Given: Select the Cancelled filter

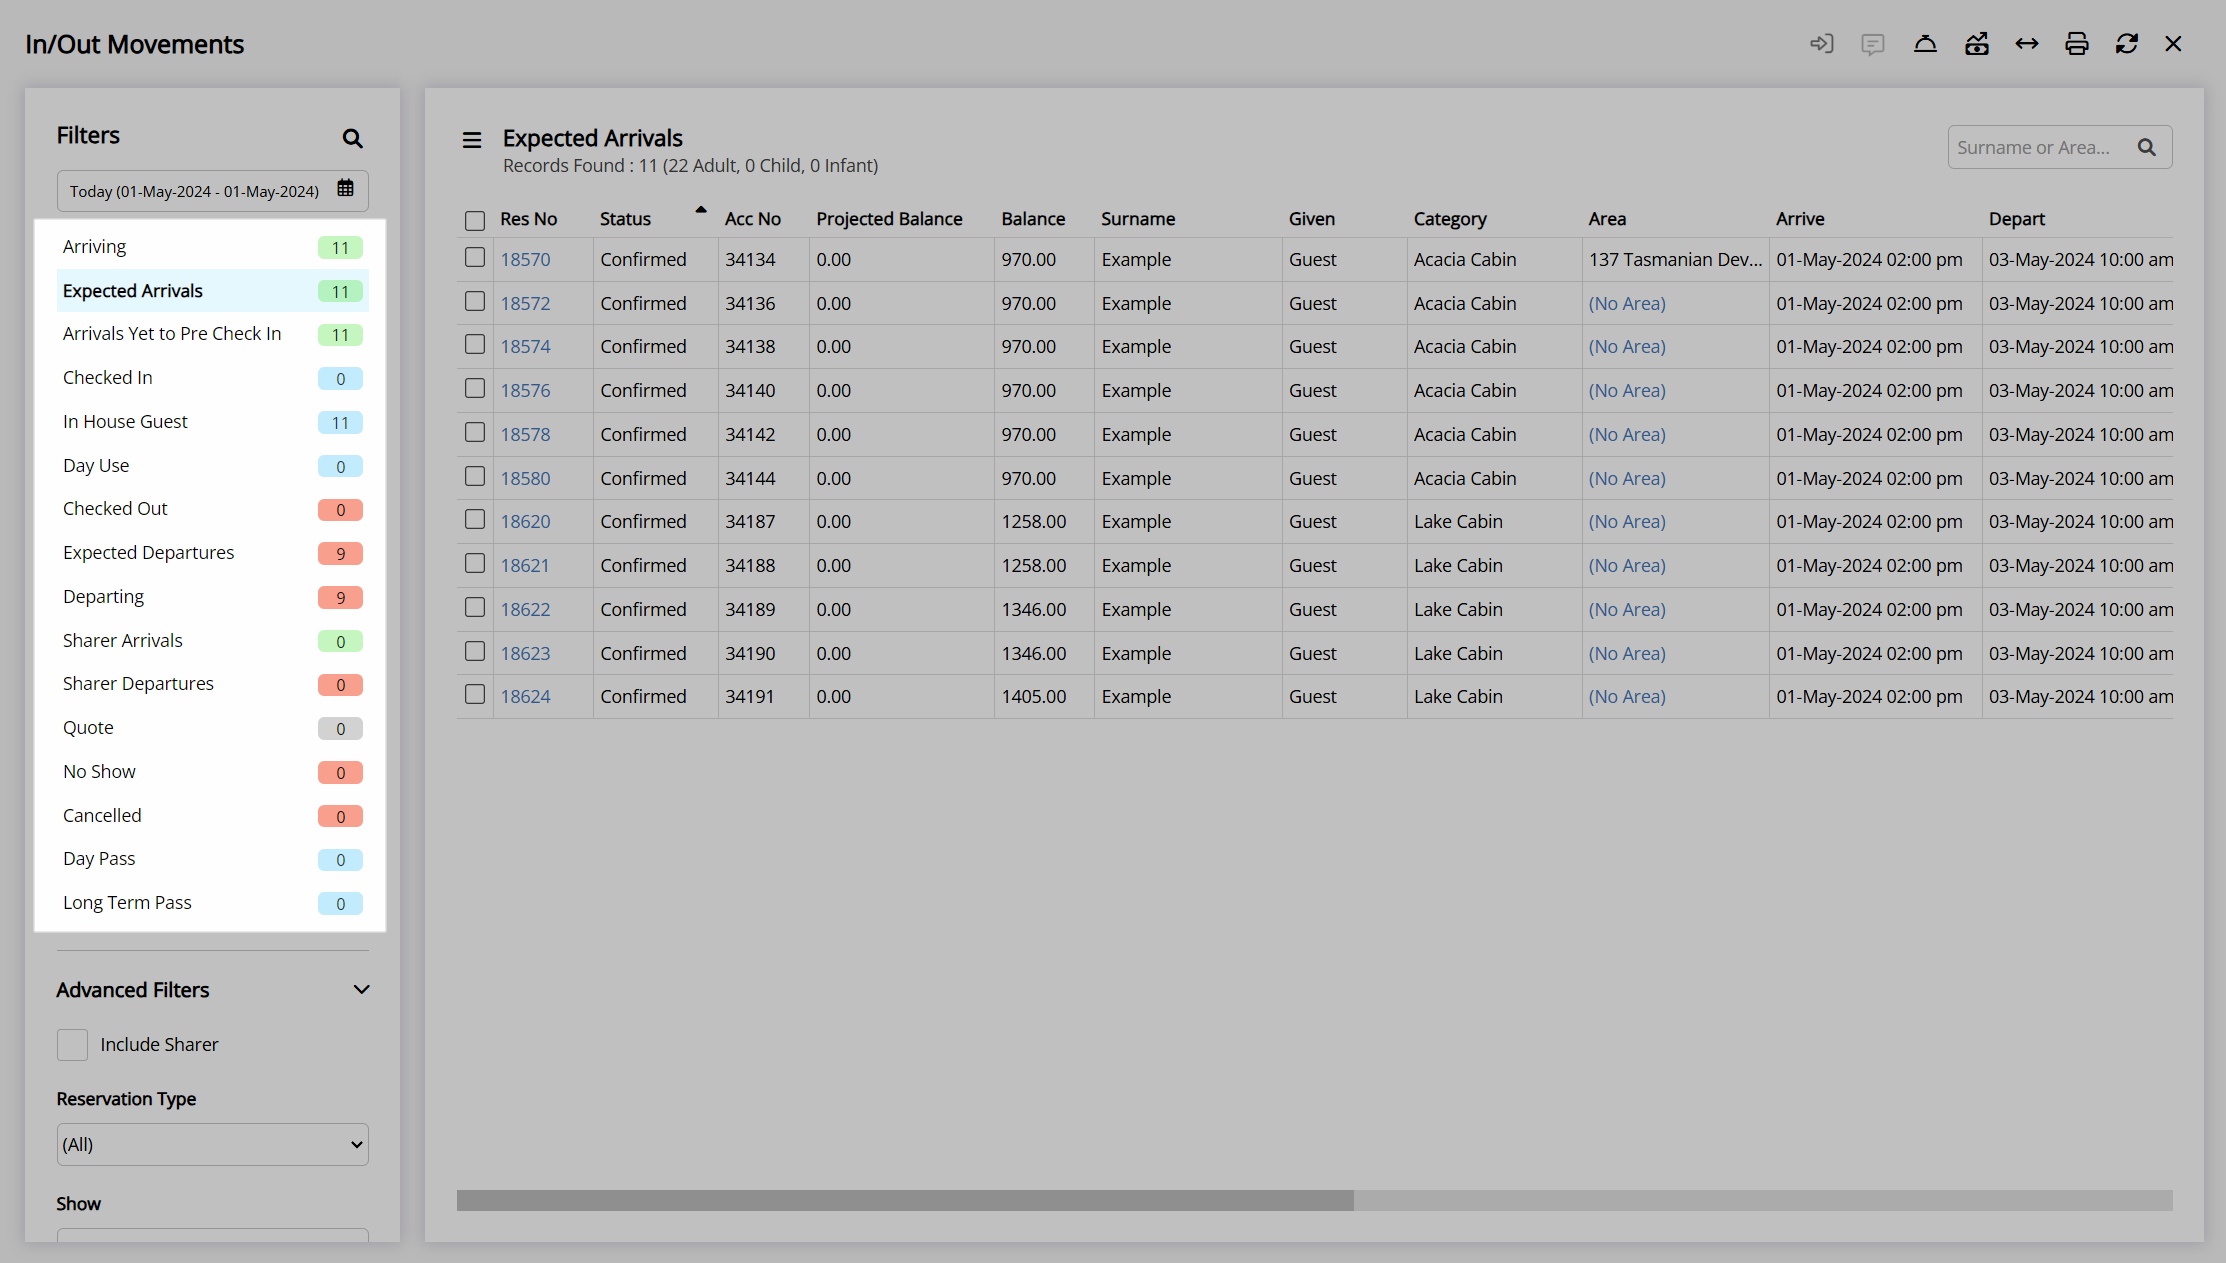Looking at the screenshot, I should coord(213,816).
